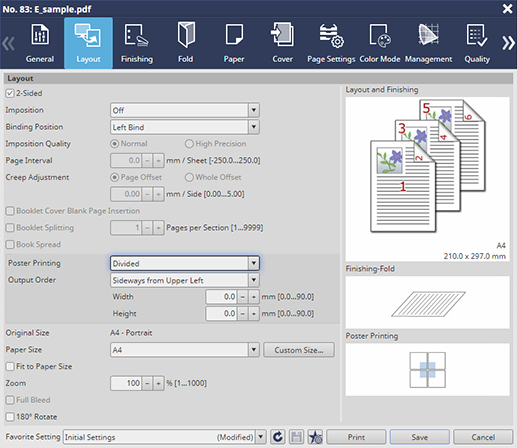This screenshot has height=448, width=517.
Task: Click the Custom Size button
Action: coord(299,350)
